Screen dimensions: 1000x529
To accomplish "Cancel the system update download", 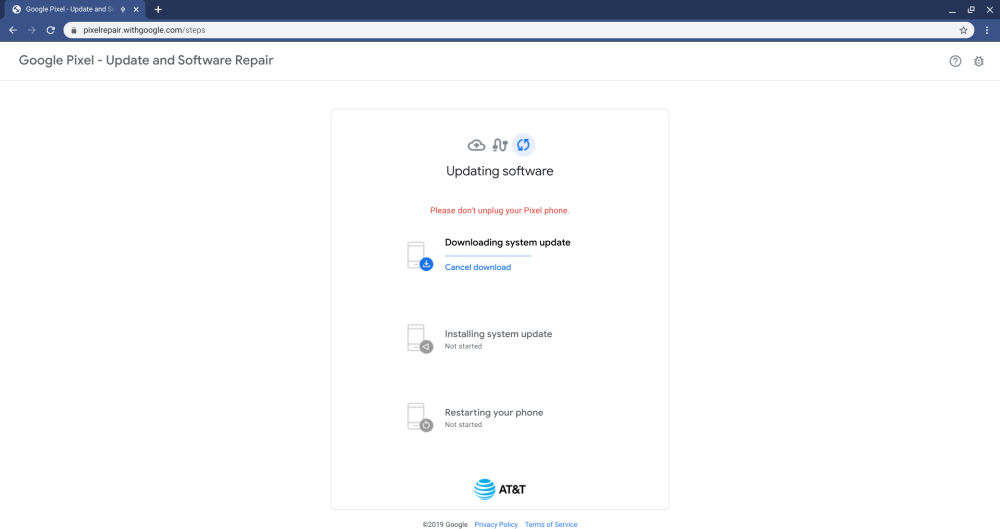I will coord(477,267).
